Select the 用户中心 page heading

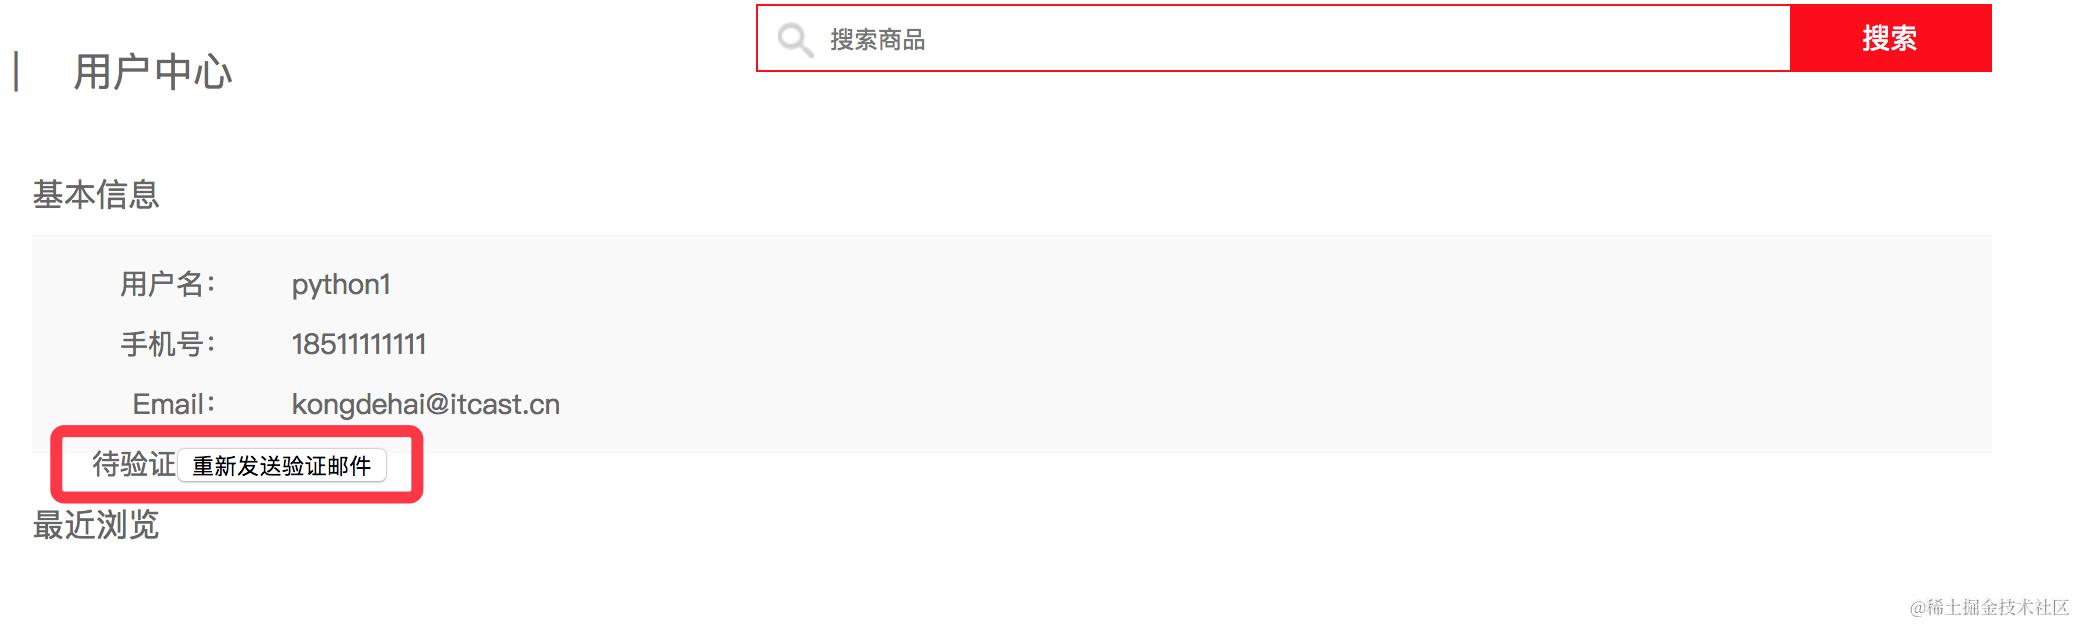click(x=153, y=72)
